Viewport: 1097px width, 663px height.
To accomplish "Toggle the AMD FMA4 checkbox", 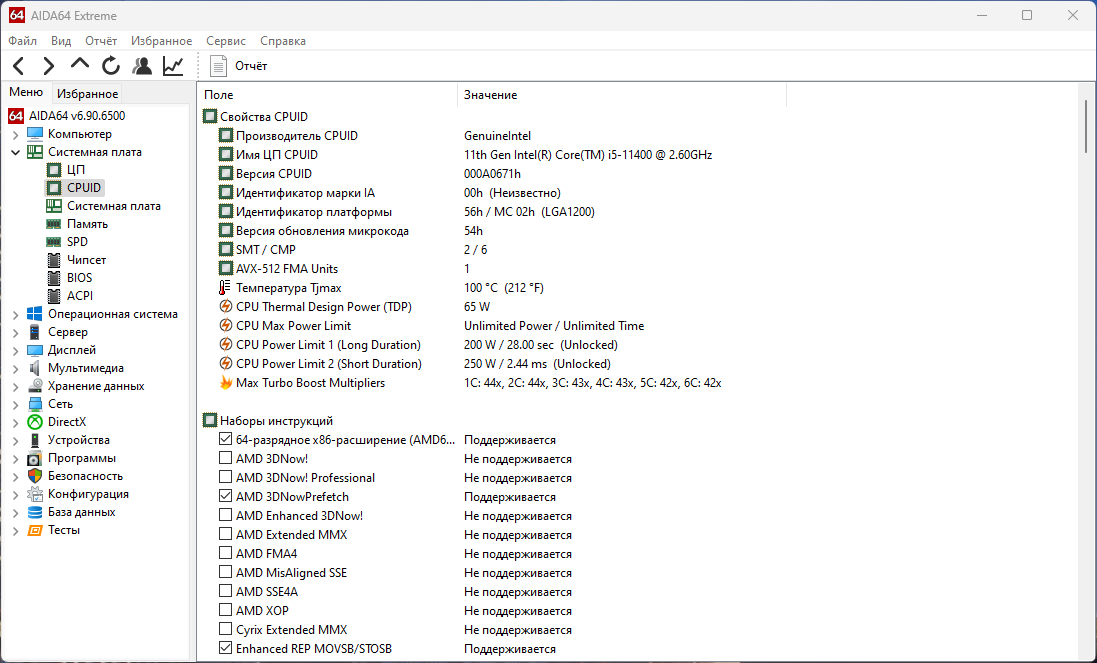I will pyautogui.click(x=225, y=552).
